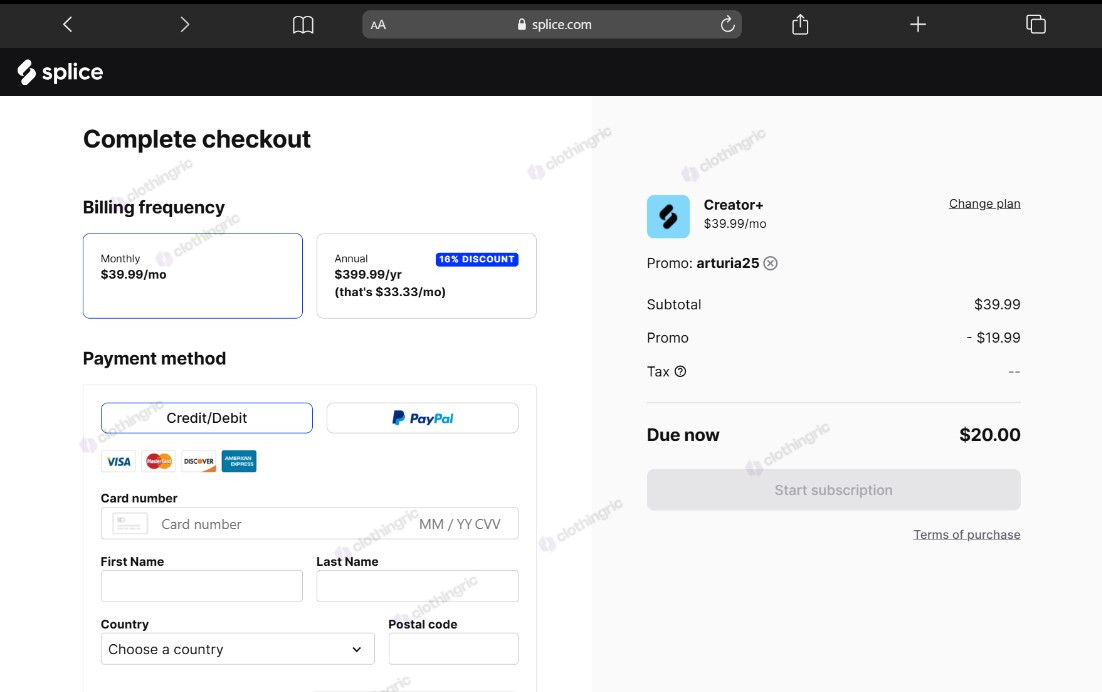Viewport: 1102px width, 692px height.
Task: Tap the AA reader text-size control
Action: point(378,25)
